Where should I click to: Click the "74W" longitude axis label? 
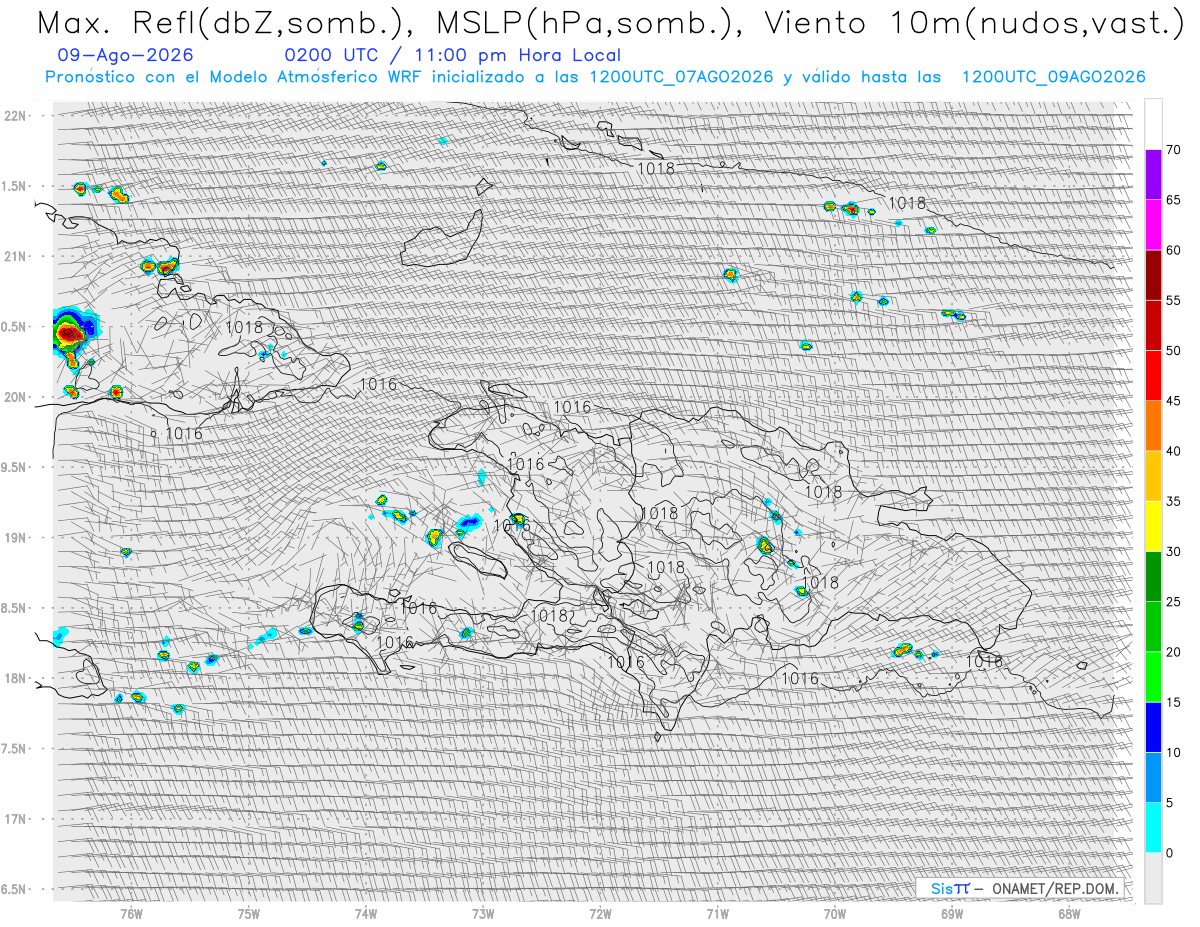pyautogui.click(x=366, y=913)
